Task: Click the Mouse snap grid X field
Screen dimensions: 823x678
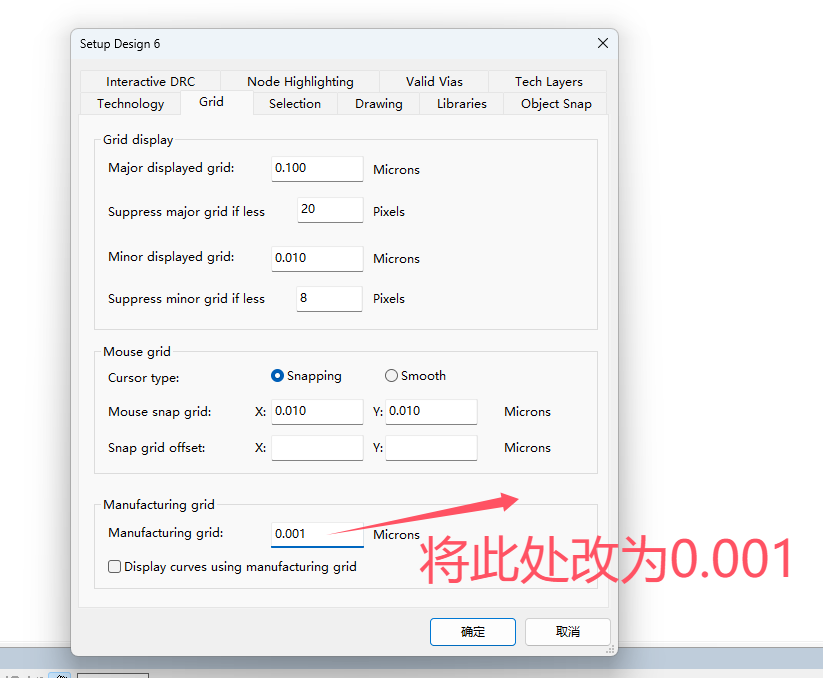Action: 317,412
